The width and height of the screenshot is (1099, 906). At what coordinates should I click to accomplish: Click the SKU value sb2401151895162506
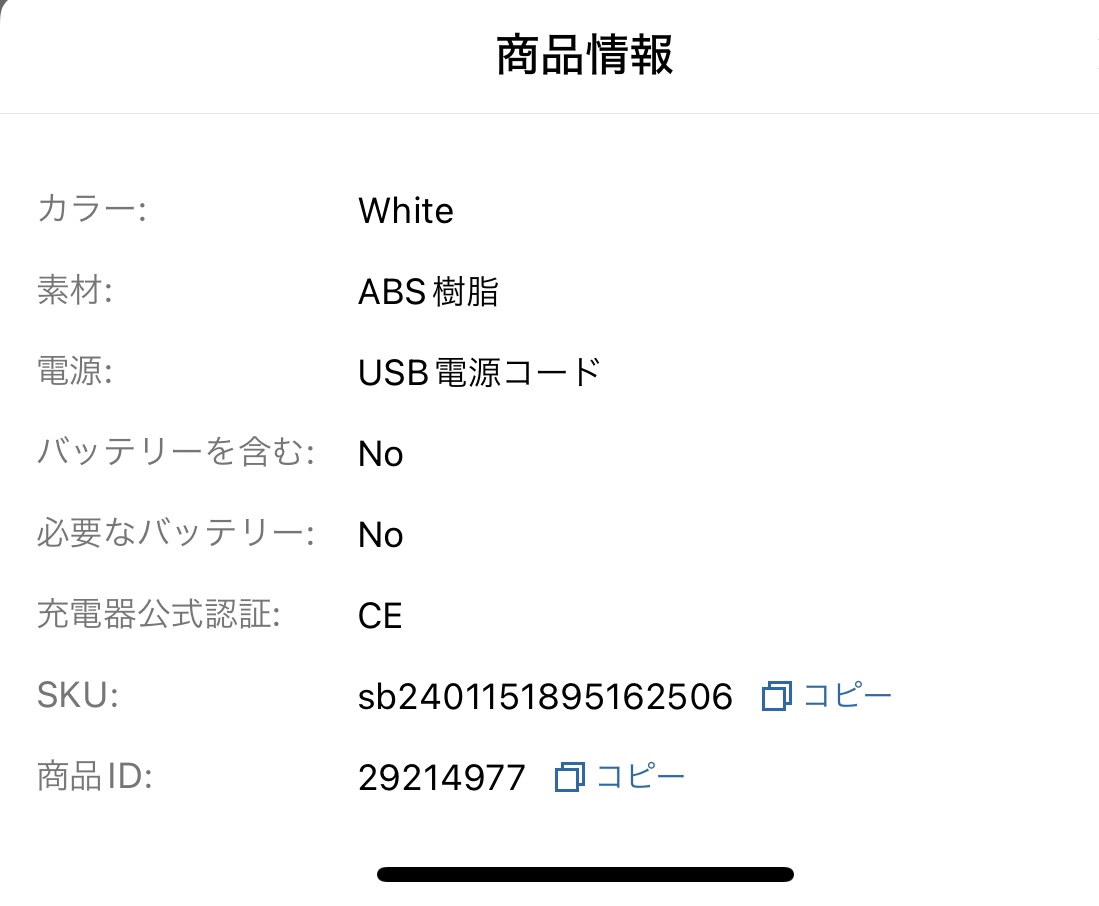tap(545, 697)
